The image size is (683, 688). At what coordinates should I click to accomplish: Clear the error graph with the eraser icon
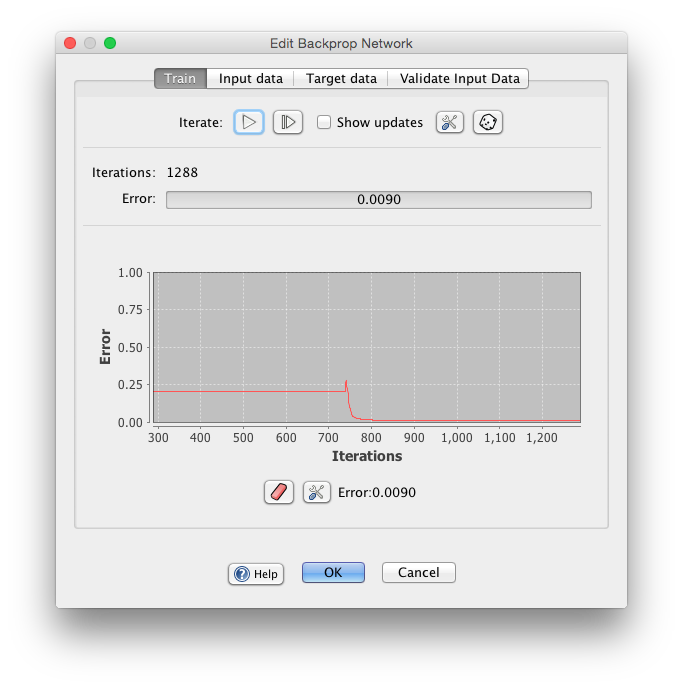[x=279, y=492]
